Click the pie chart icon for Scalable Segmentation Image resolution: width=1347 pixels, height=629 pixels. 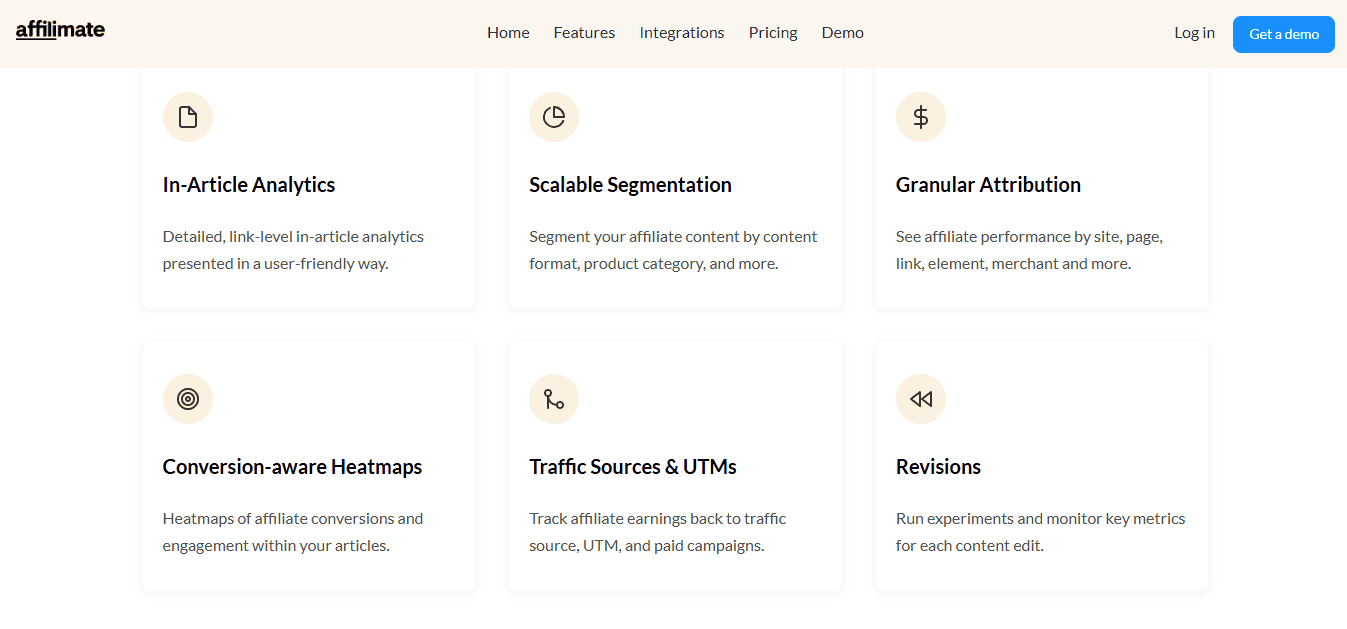(554, 117)
